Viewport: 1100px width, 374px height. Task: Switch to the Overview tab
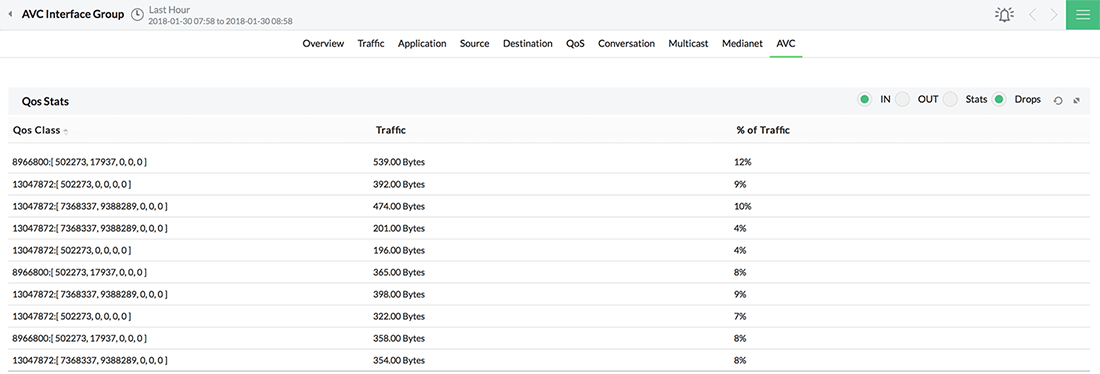pos(323,44)
